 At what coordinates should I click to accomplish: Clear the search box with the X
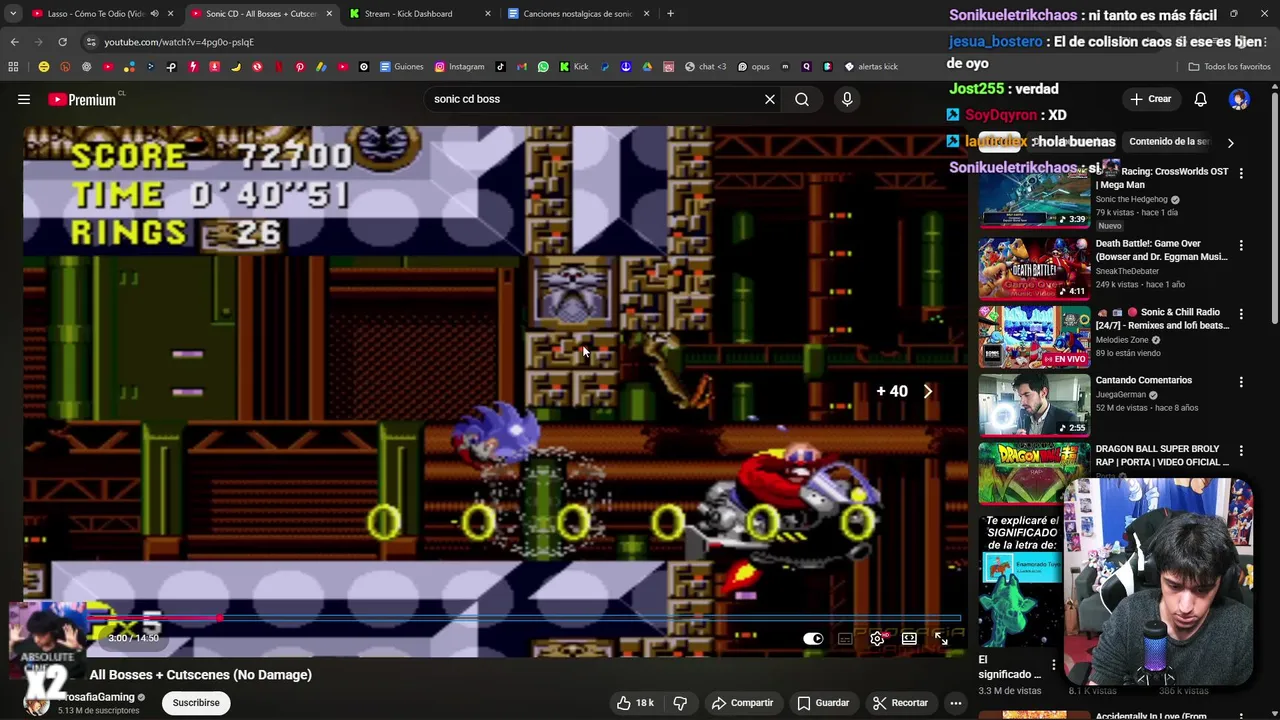point(770,99)
